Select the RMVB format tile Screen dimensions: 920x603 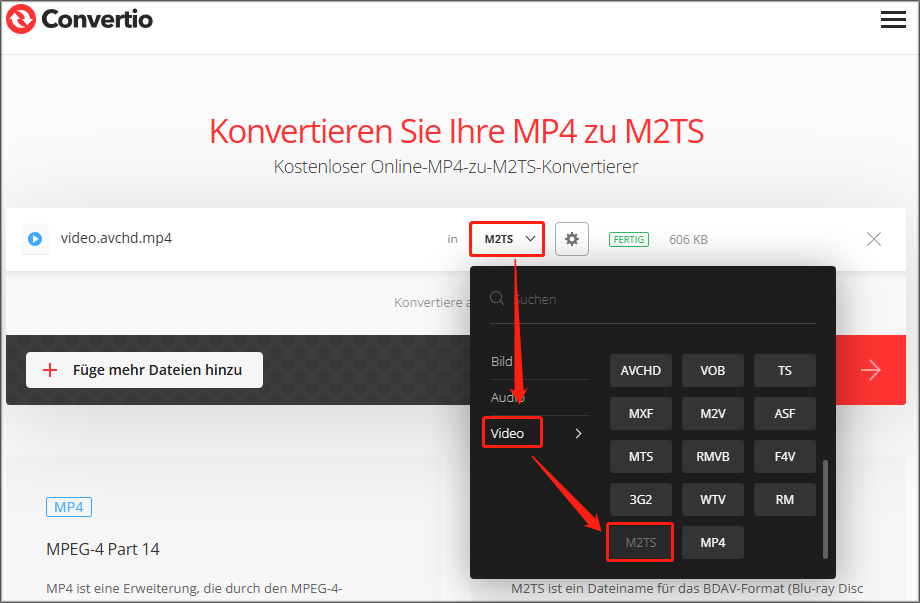pyautogui.click(x=712, y=456)
